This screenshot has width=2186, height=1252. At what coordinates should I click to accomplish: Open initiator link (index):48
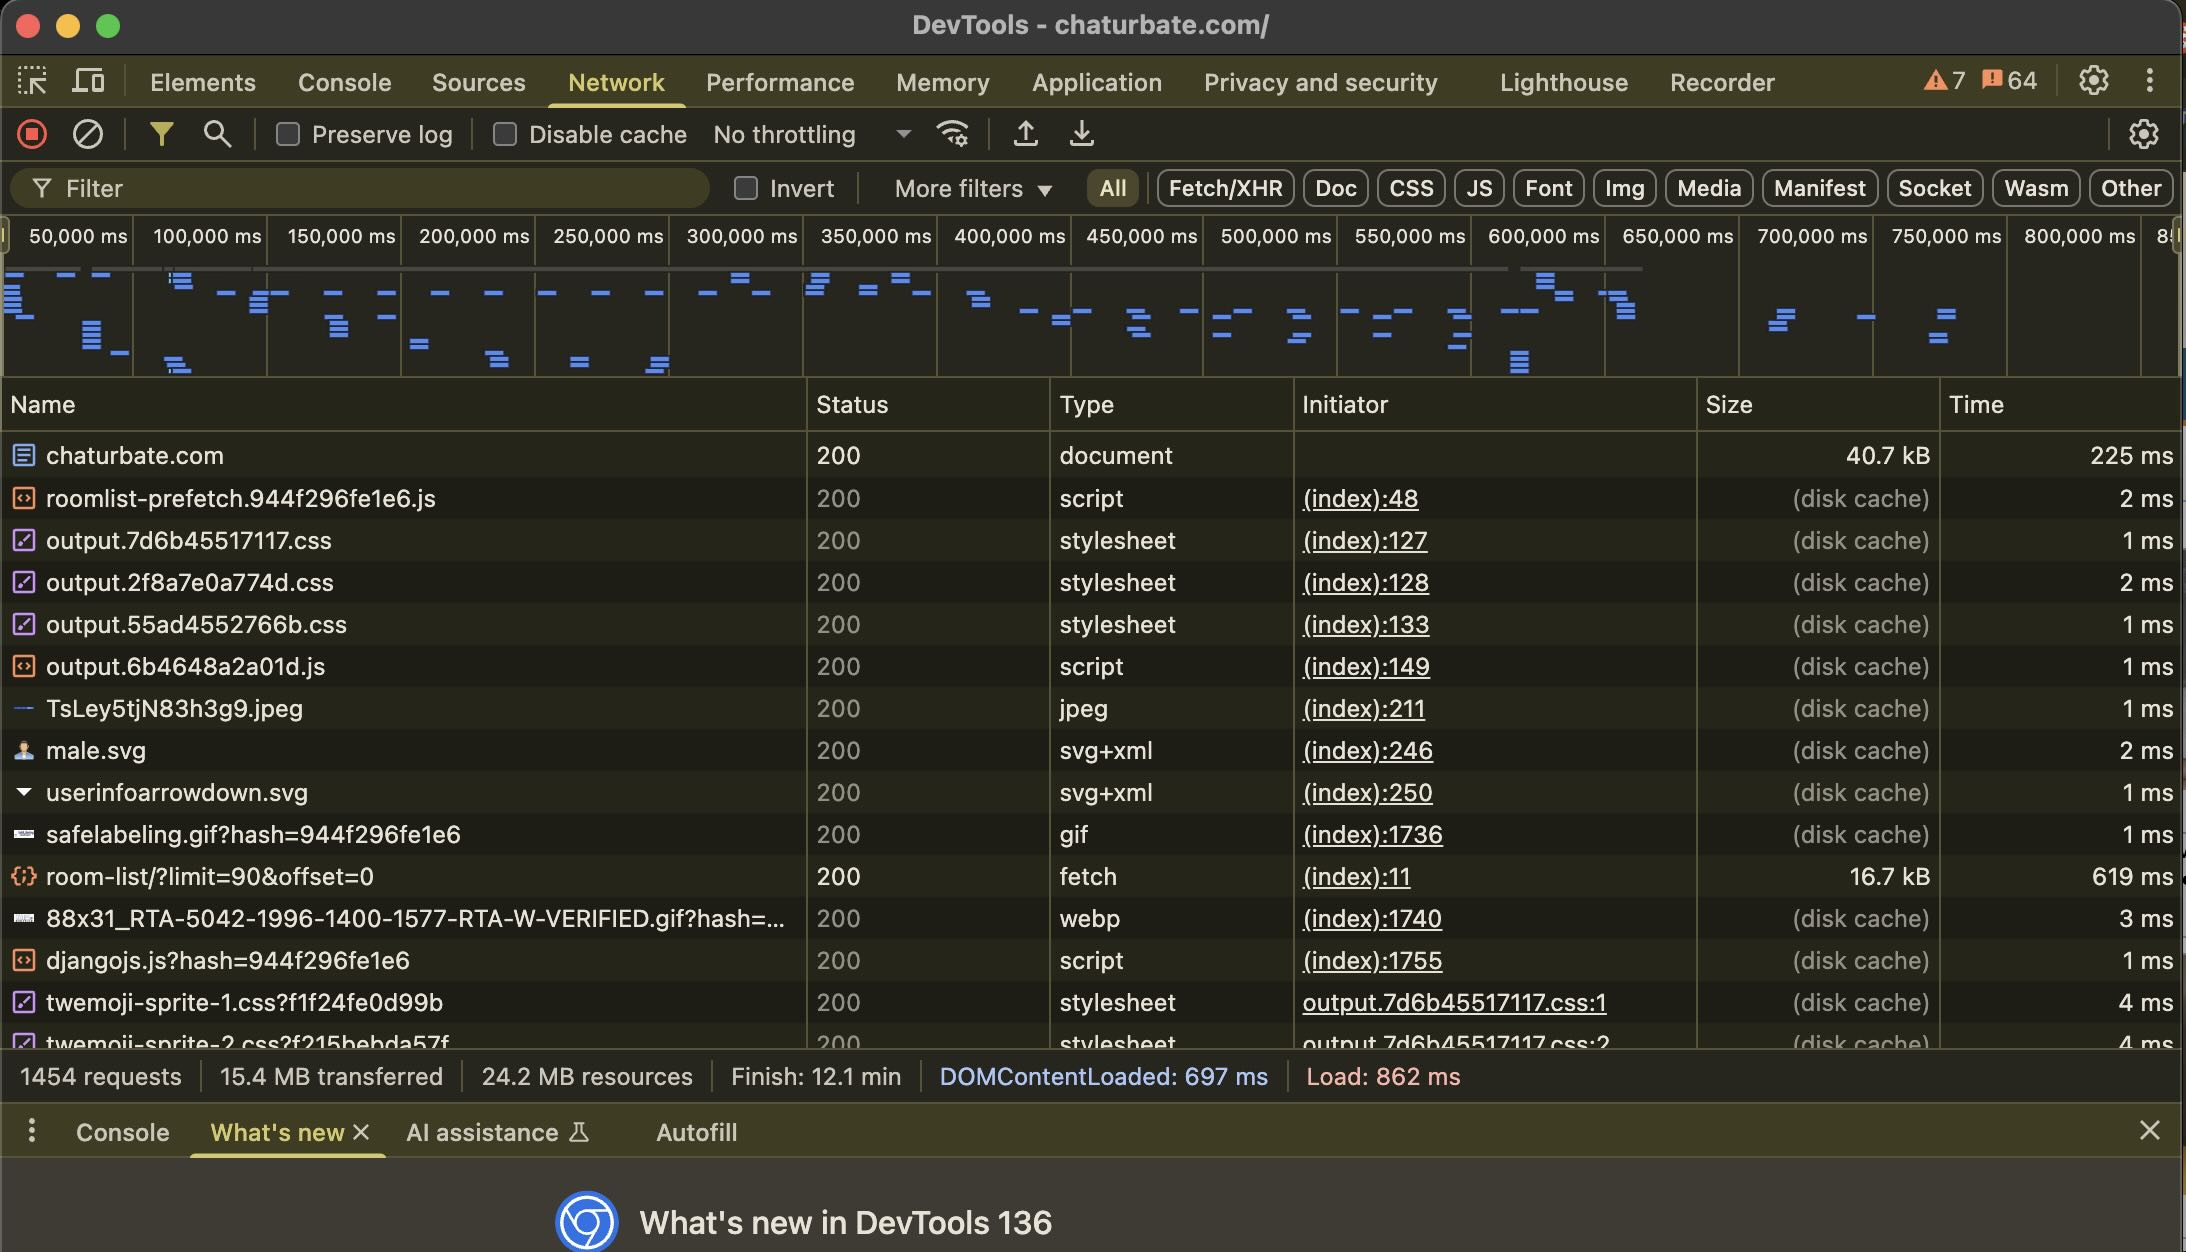pos(1358,498)
